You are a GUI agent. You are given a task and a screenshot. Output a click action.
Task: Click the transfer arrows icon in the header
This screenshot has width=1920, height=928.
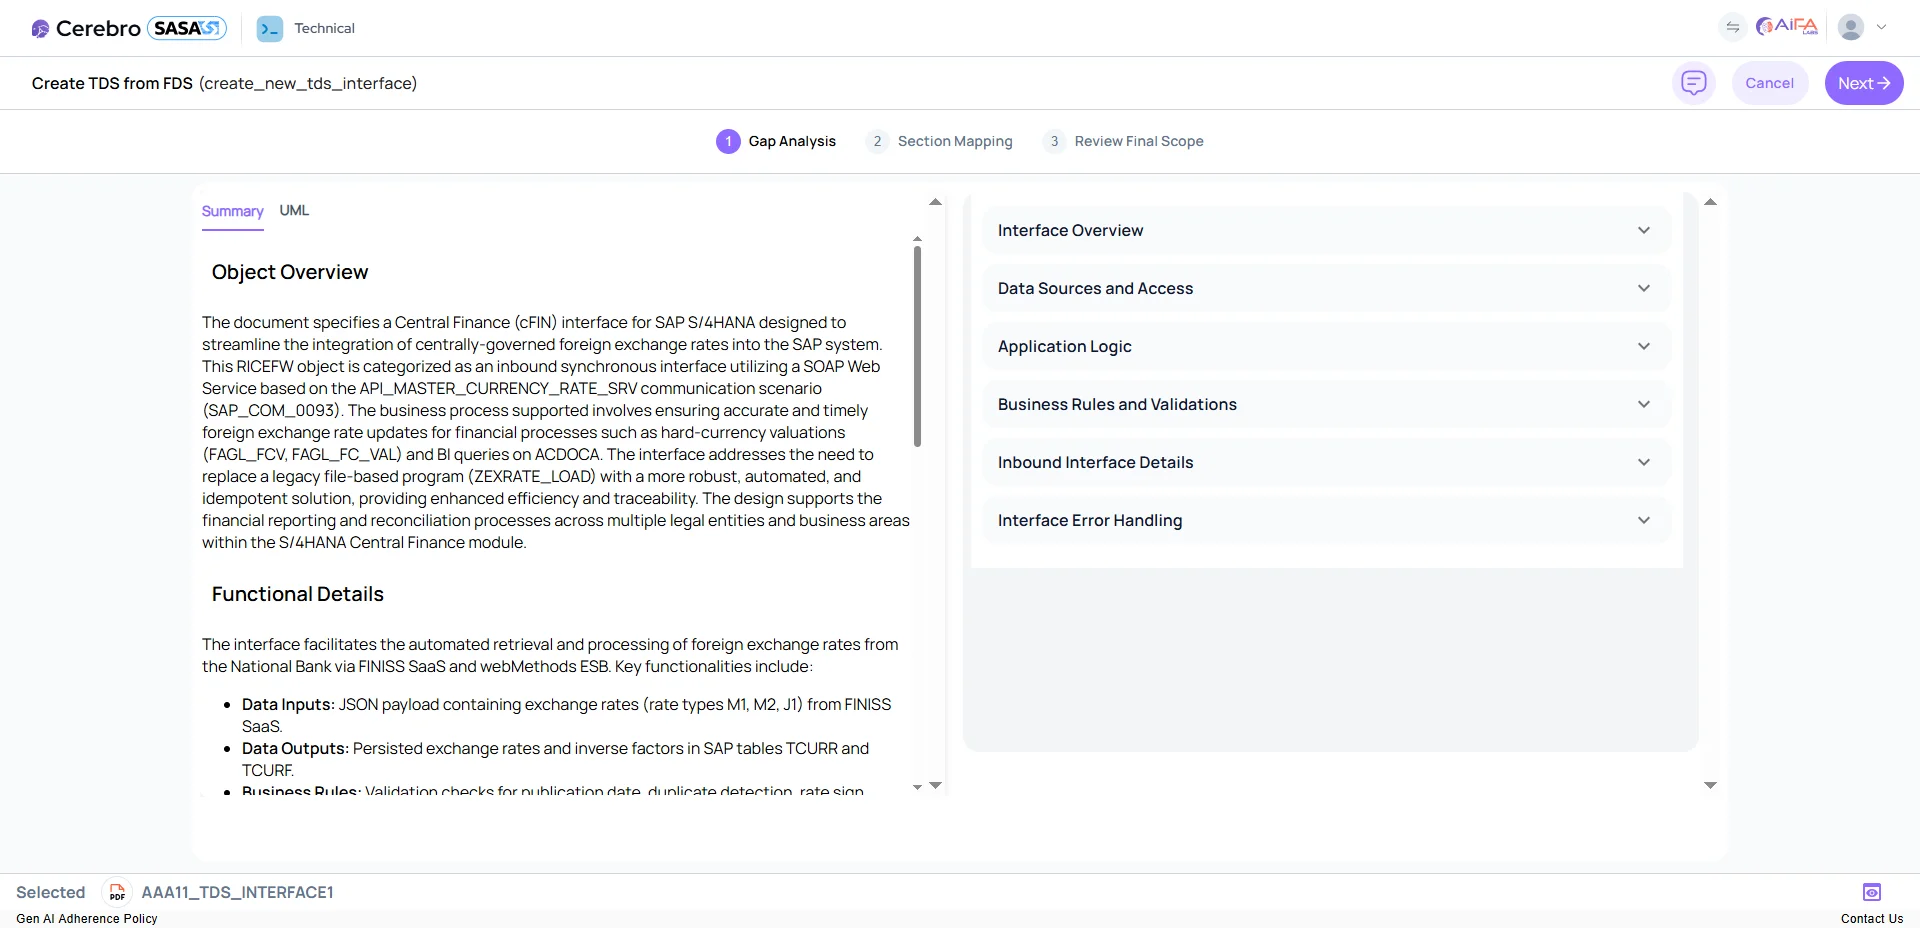pos(1733,27)
